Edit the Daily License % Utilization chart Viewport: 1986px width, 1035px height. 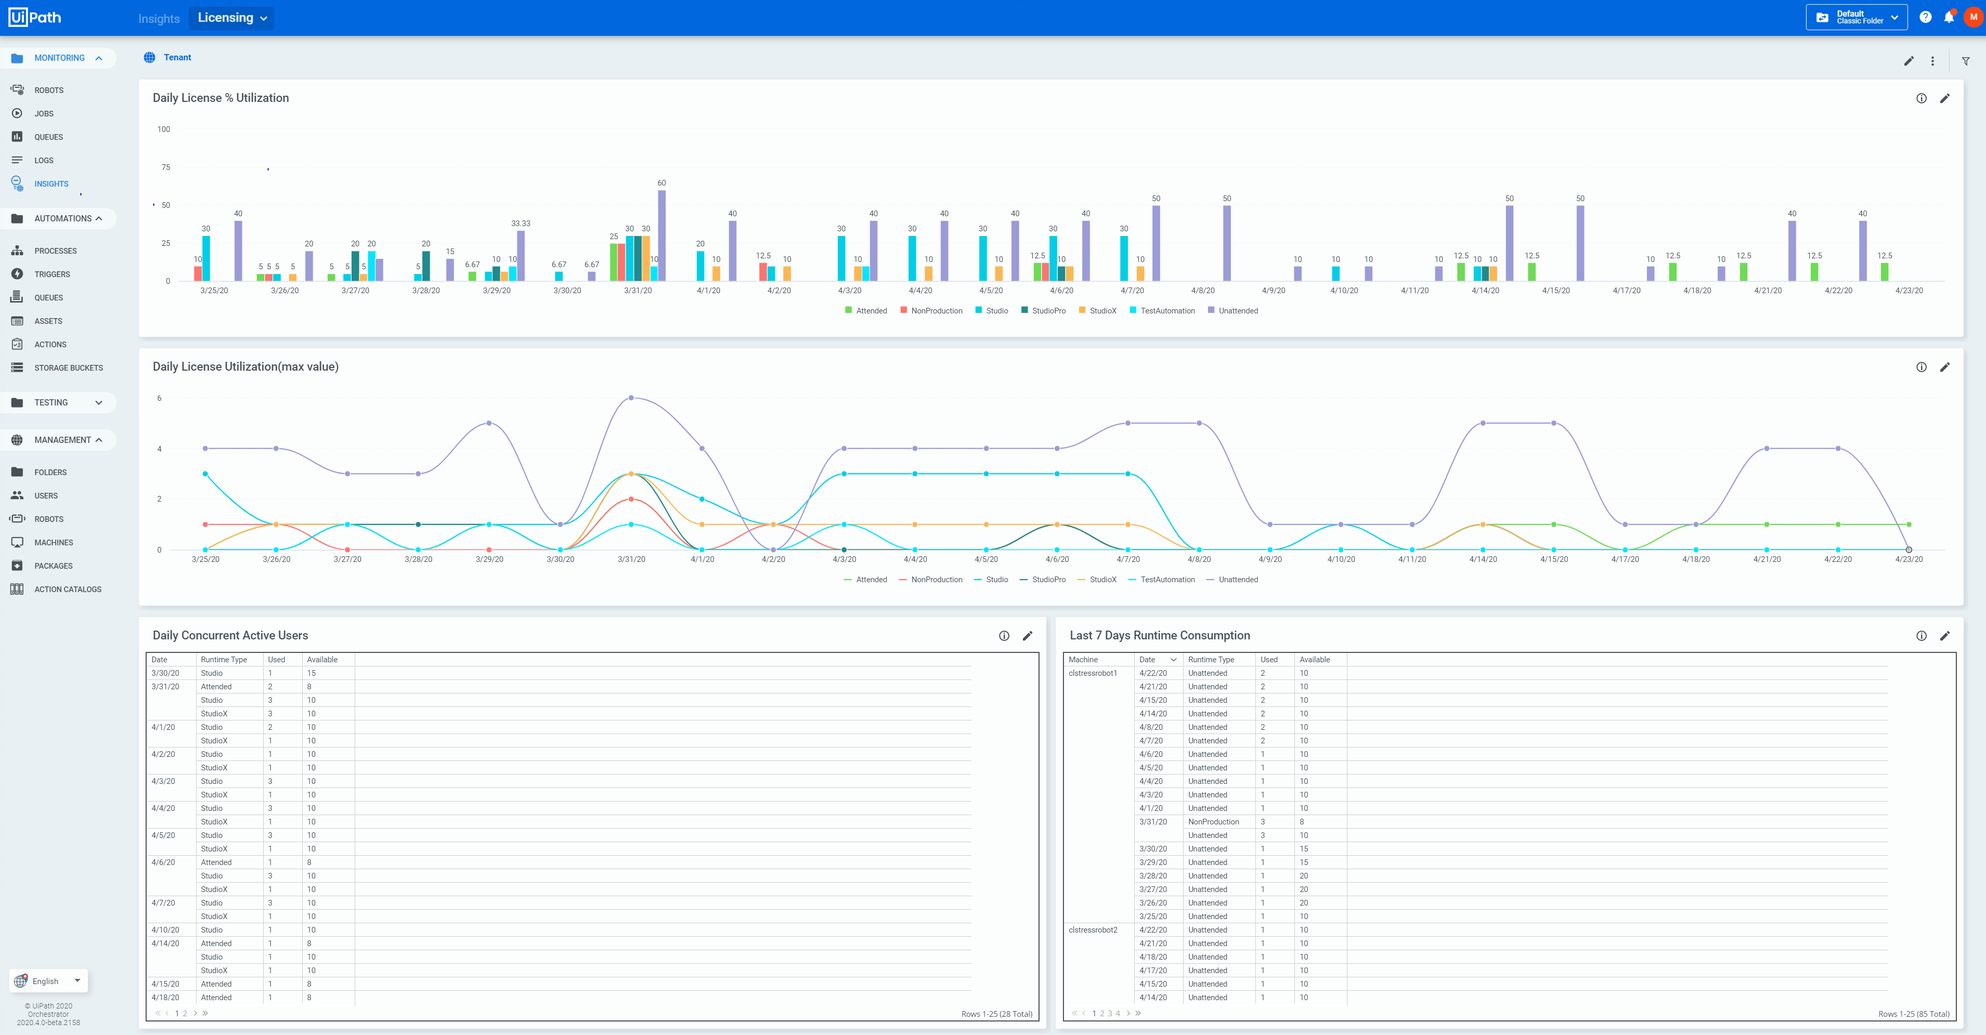pos(1945,98)
